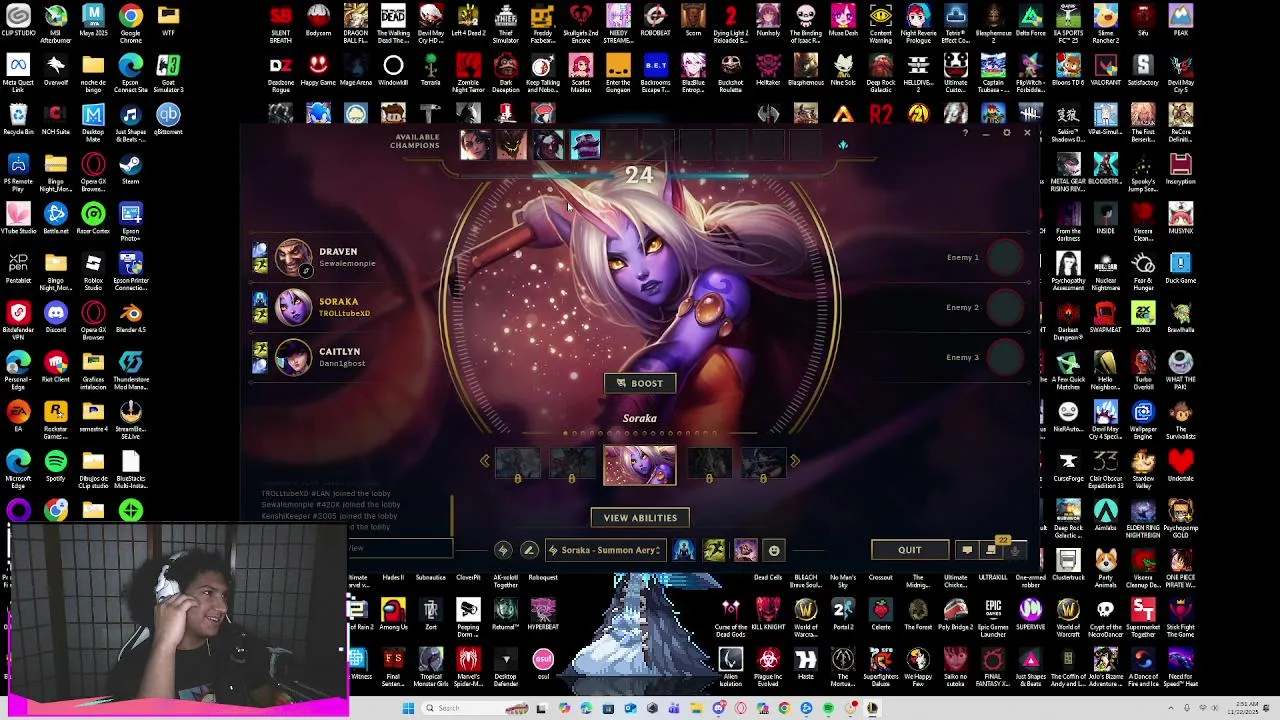Screen dimensions: 1280x720
Task: Select the WTF folder on desktop
Action: (168, 21)
